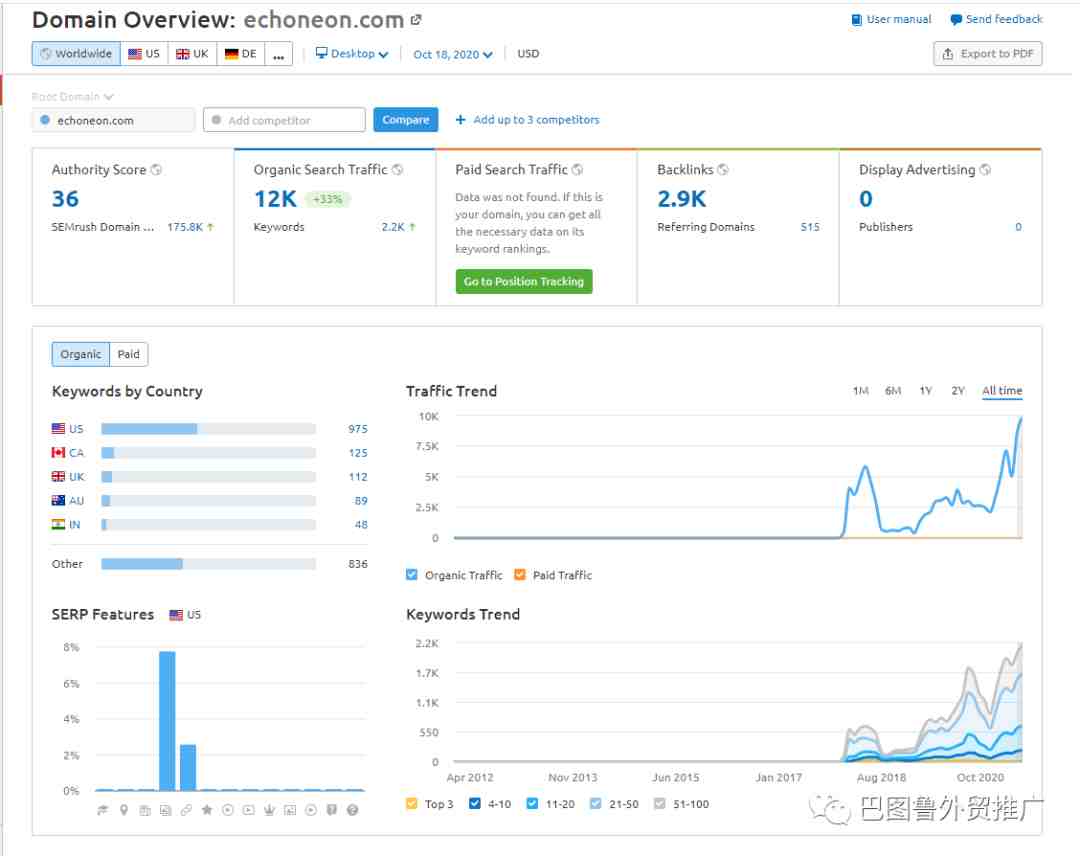Screen dimensions: 1080x856
Task: Select the star SERP feature icon
Action: pyautogui.click(x=207, y=810)
